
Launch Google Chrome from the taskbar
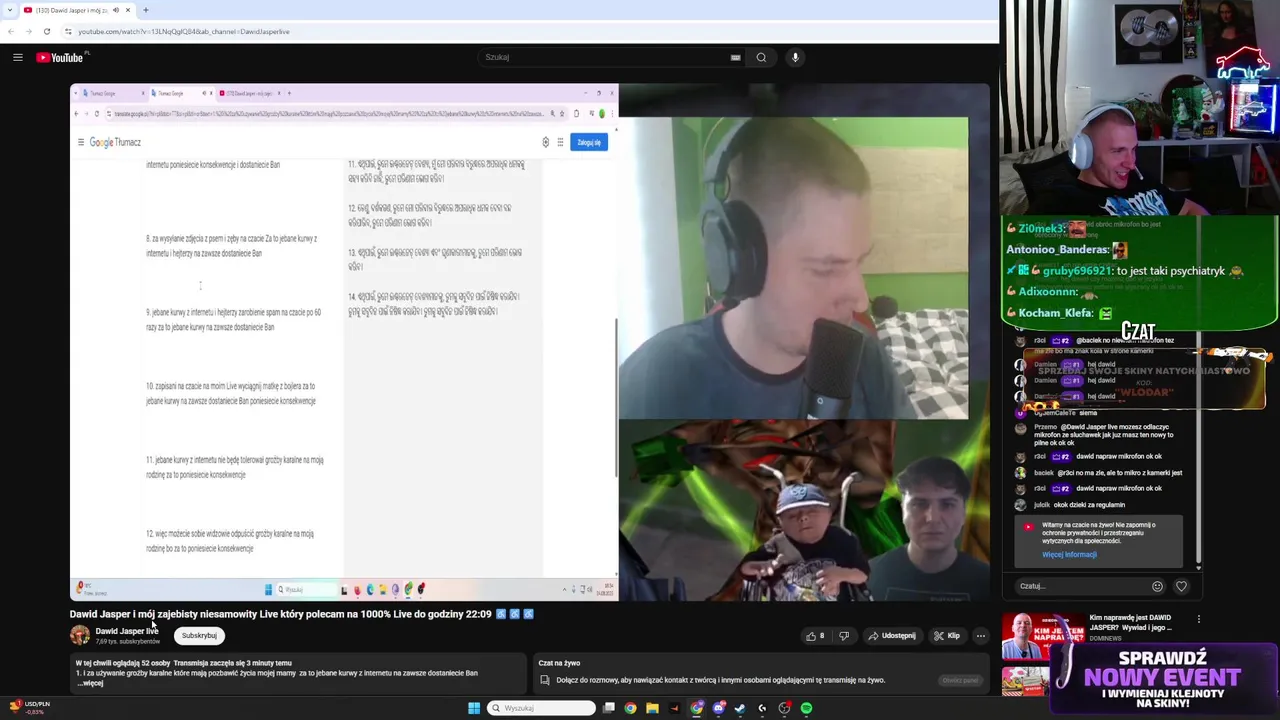click(630, 708)
